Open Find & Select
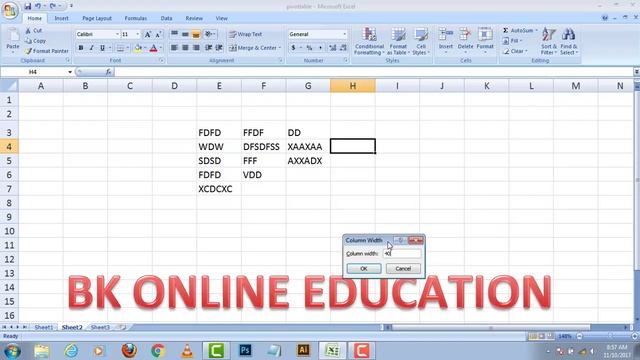640x360 pixels. (568, 41)
